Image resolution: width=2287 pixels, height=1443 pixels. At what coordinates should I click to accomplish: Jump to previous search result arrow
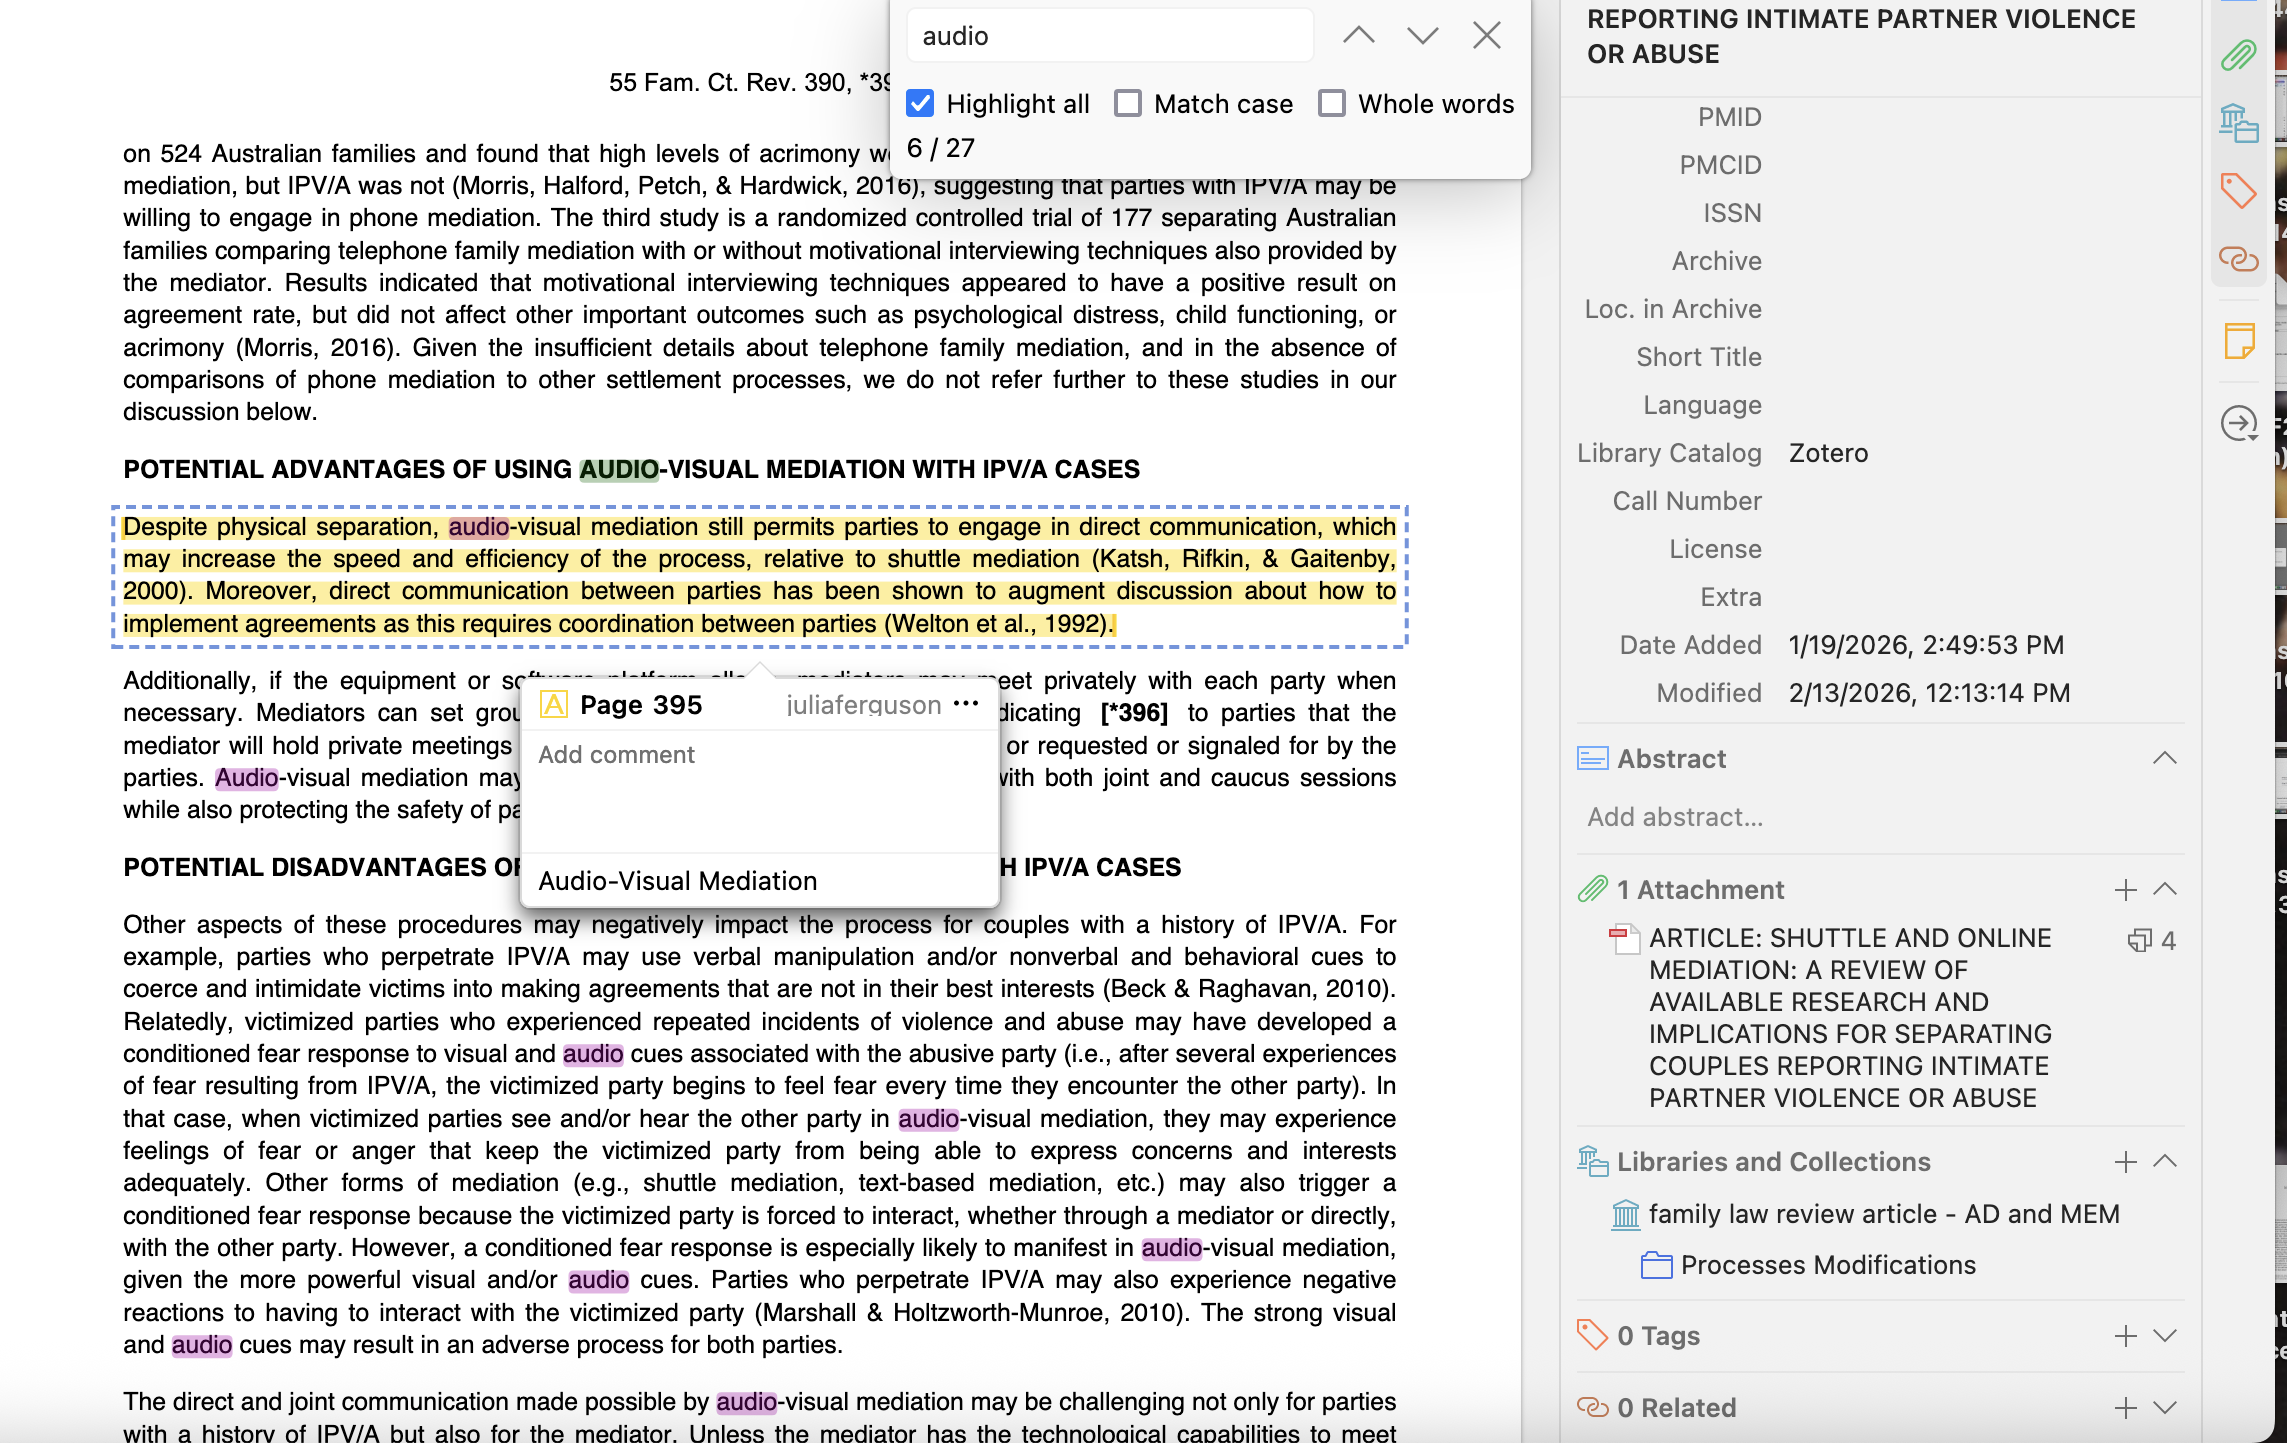(x=1358, y=36)
